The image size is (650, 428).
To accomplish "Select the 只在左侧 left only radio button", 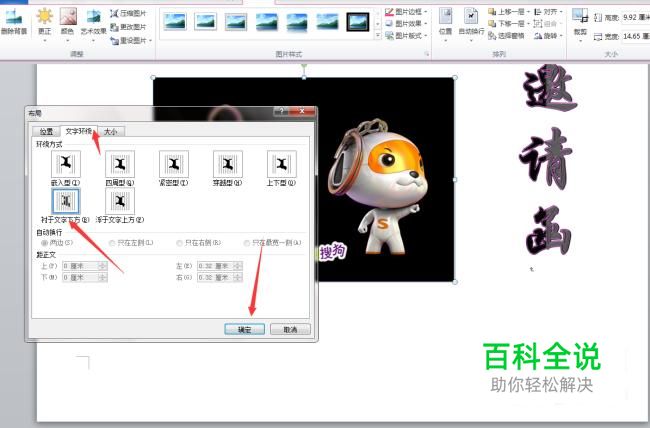I will tap(112, 243).
